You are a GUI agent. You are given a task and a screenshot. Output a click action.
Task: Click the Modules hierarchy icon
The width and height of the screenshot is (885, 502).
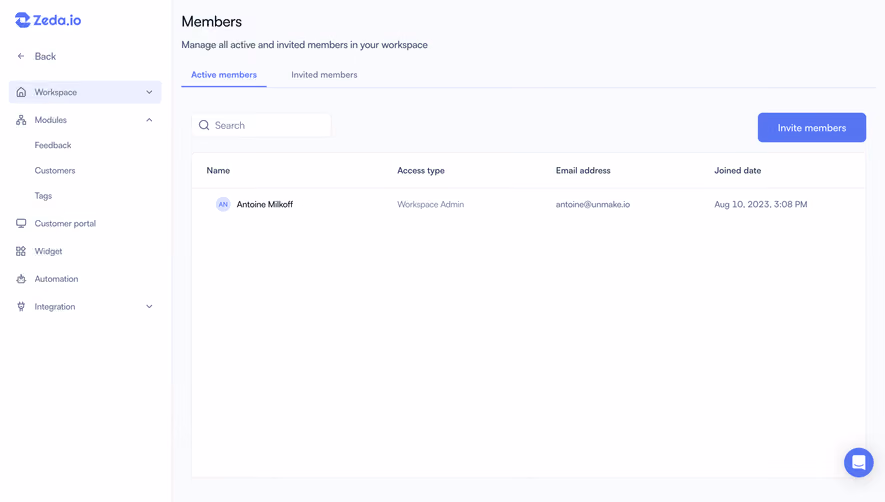(21, 120)
